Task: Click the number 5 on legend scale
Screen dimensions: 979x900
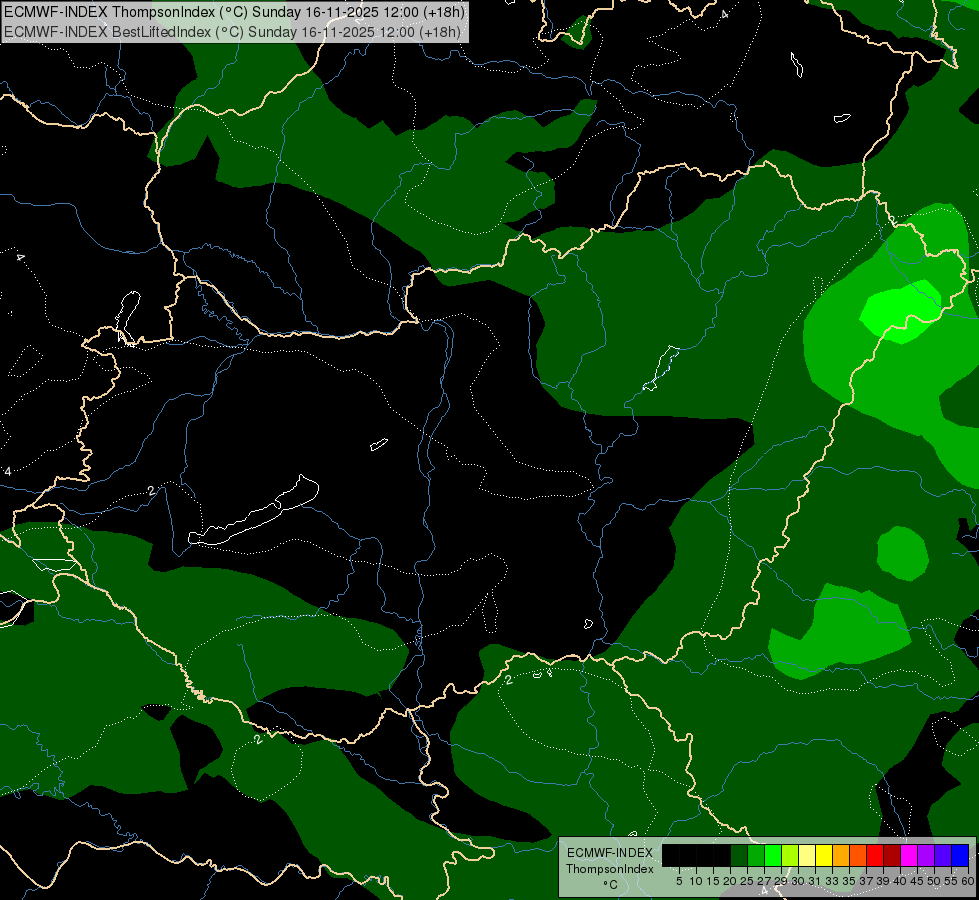Action: pyautogui.click(x=679, y=881)
